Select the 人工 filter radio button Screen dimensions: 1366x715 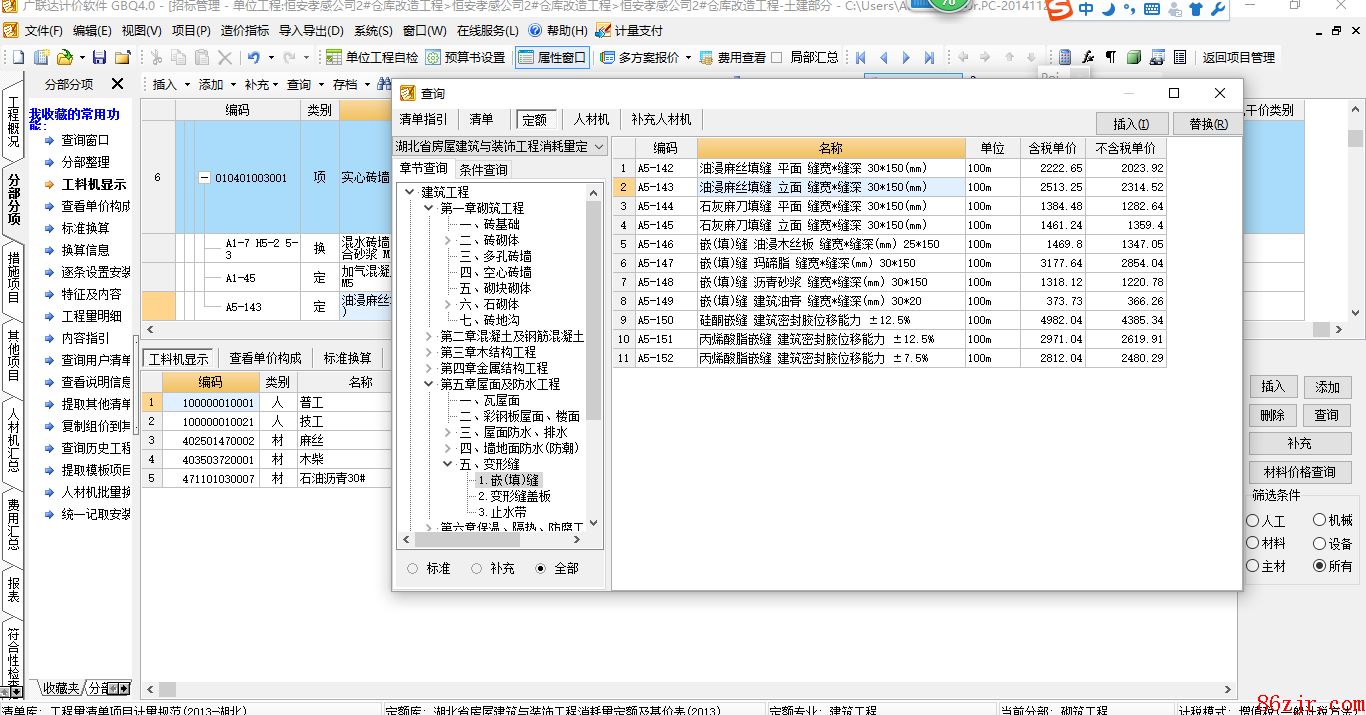coord(1253,521)
